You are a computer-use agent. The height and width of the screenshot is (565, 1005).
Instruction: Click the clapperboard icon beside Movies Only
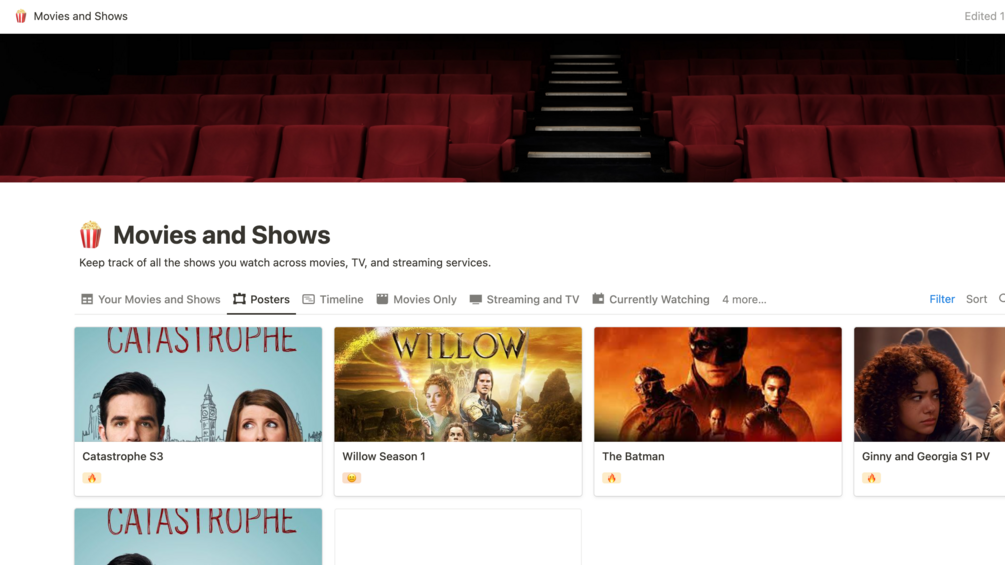click(x=382, y=299)
